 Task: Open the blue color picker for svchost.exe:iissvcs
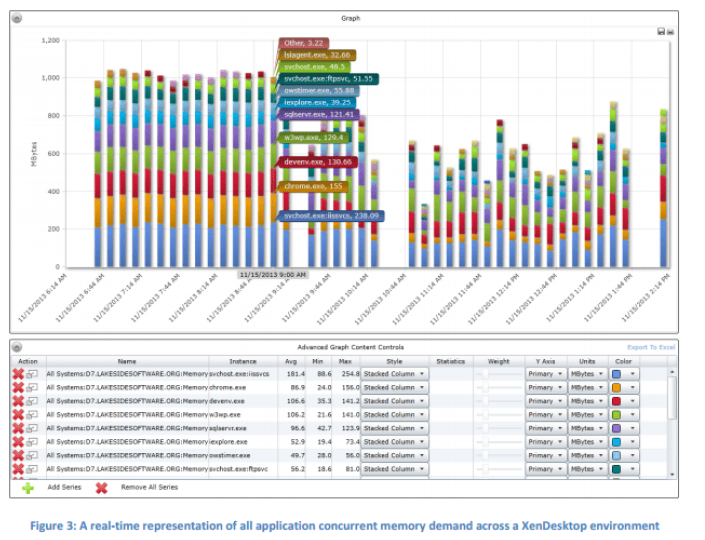(x=624, y=374)
